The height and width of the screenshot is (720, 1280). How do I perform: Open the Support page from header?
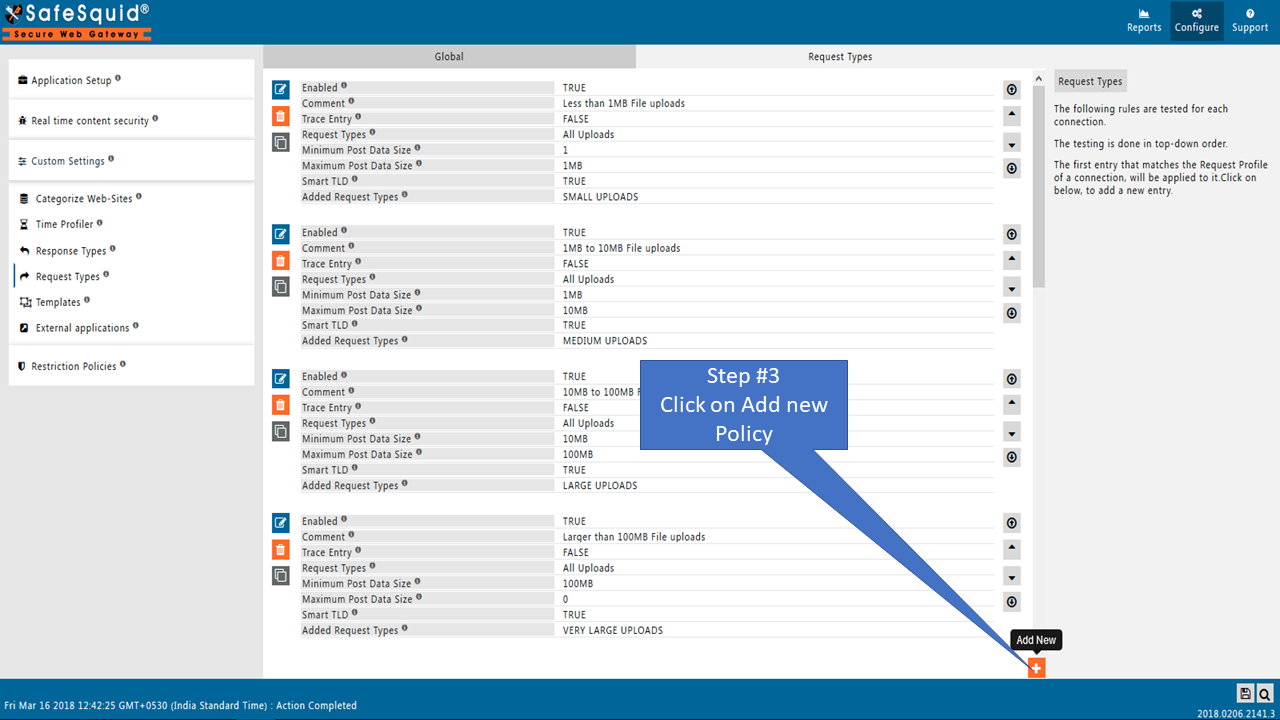(x=1249, y=21)
